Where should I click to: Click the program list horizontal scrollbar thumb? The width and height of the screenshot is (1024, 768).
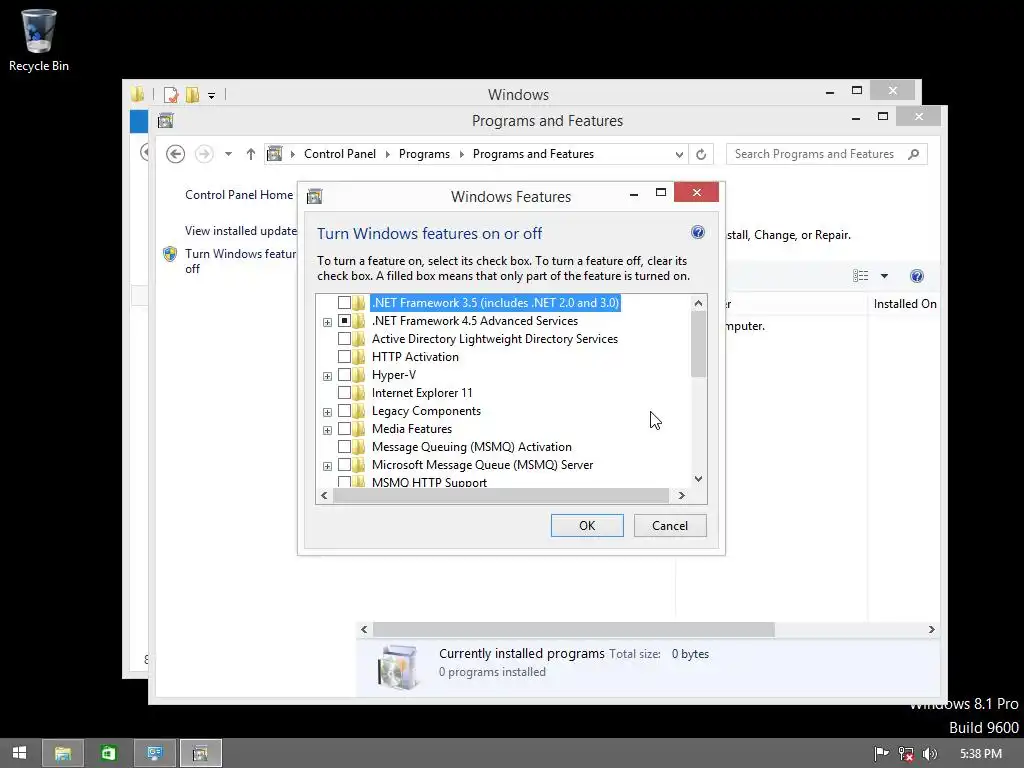click(573, 630)
